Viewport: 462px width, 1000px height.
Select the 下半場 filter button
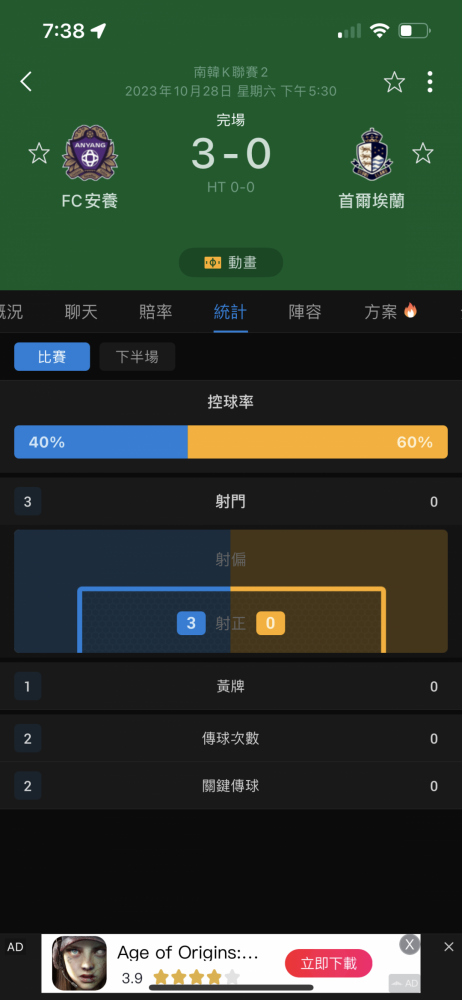point(137,357)
